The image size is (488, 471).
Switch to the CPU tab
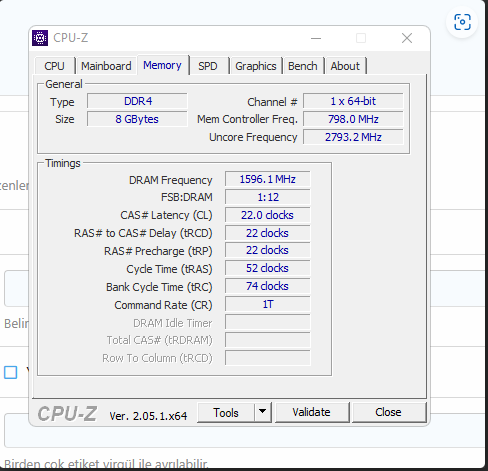(54, 66)
